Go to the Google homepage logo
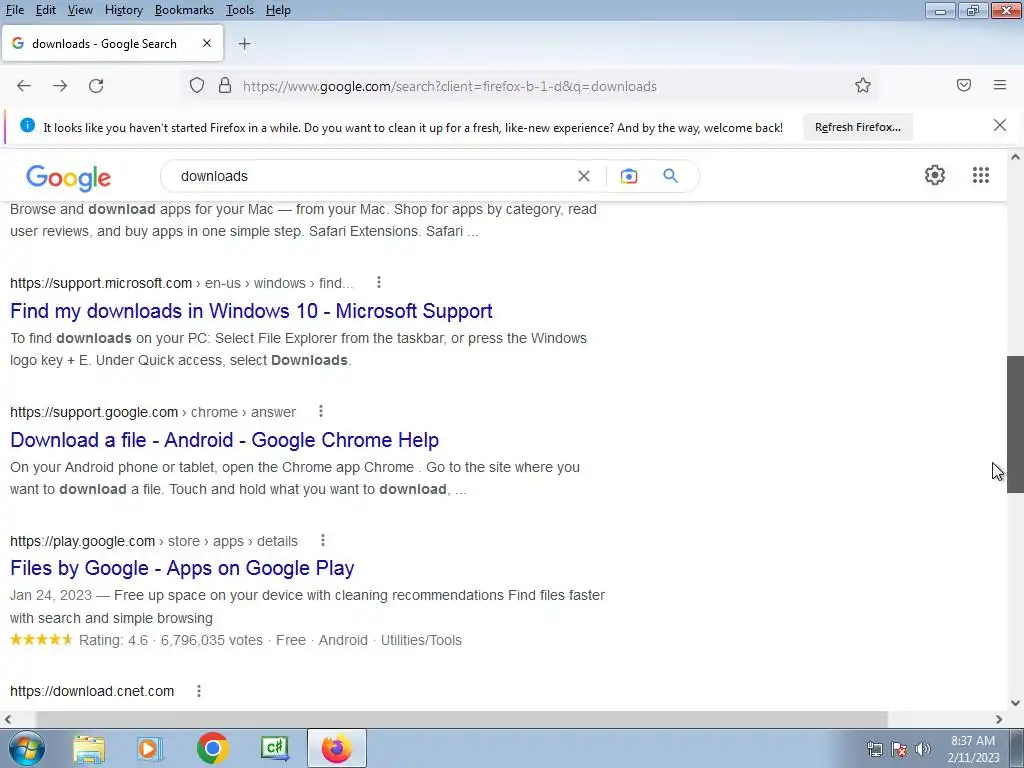Screen dimensions: 1024x768 click(69, 178)
